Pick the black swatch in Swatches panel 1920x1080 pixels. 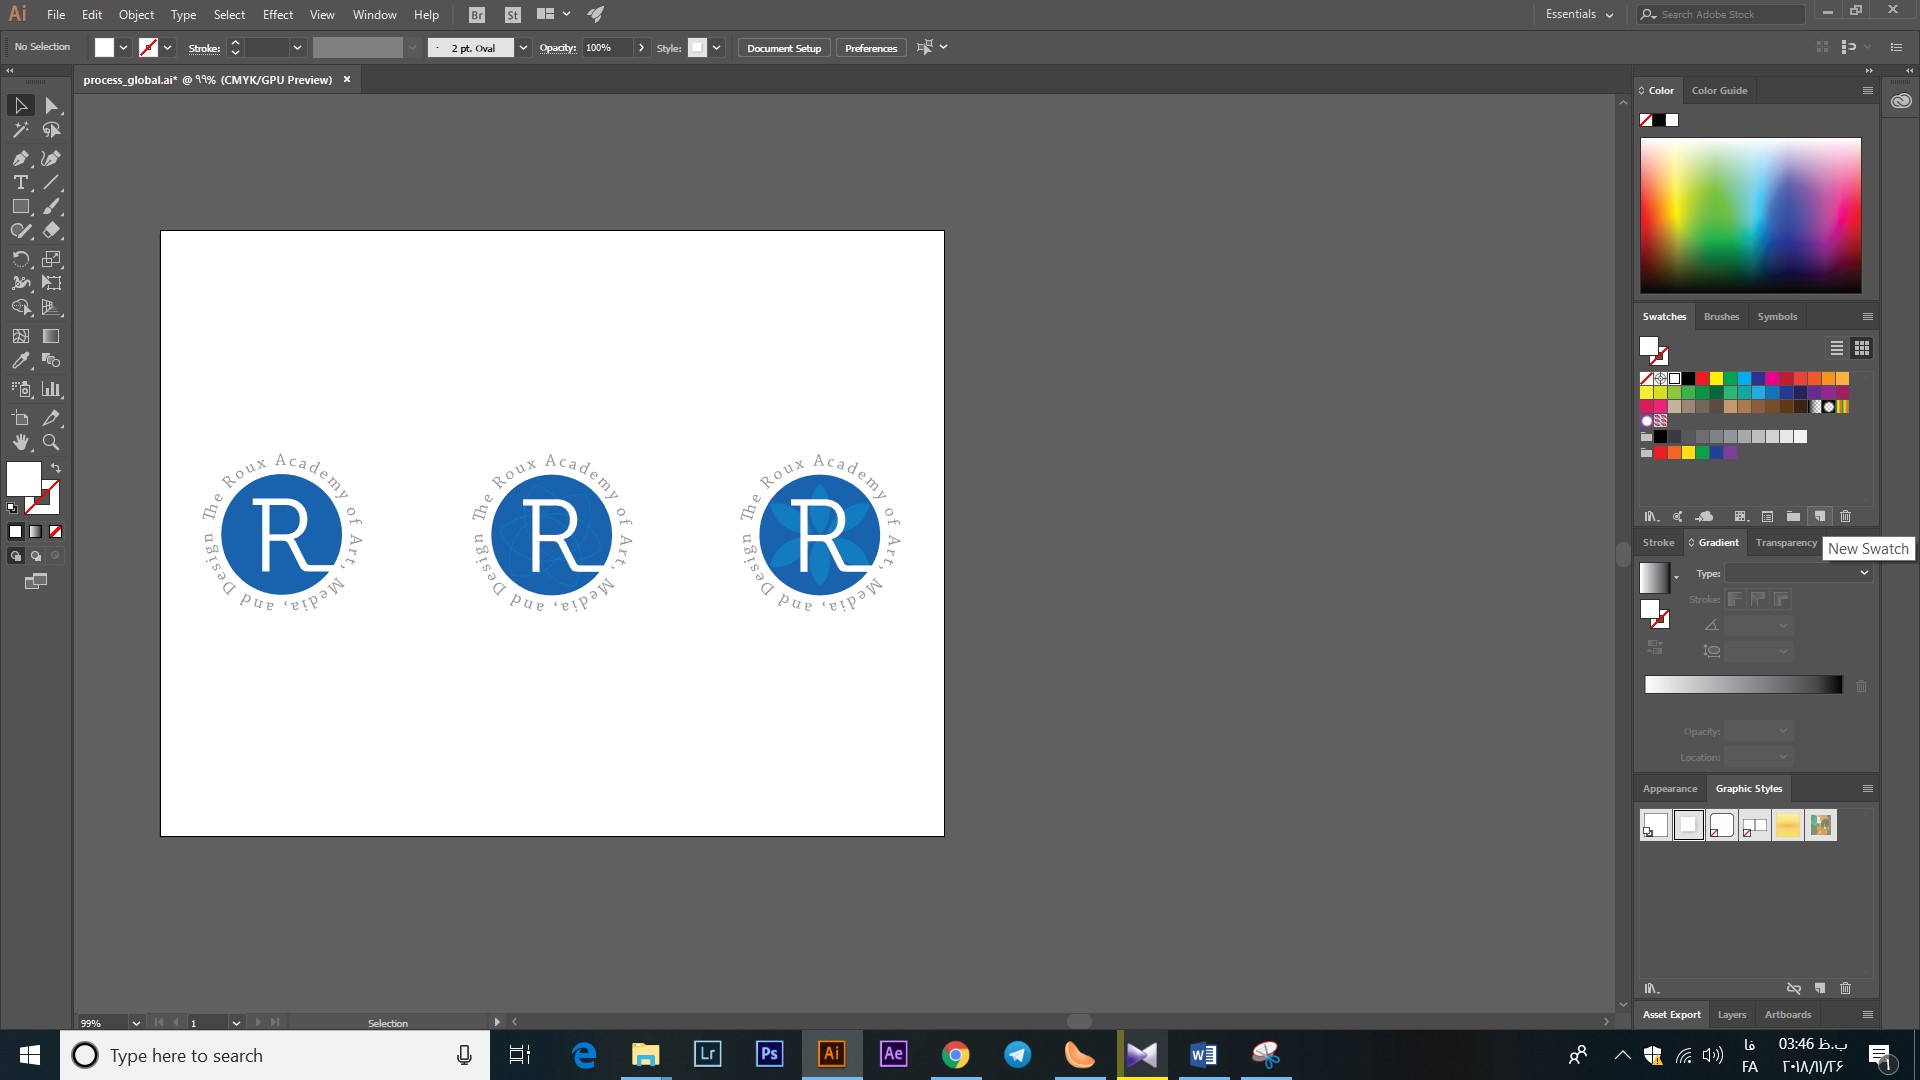1689,379
